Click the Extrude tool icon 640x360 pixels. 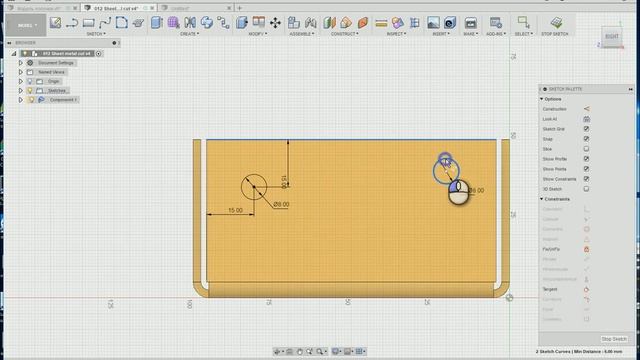coord(156,22)
